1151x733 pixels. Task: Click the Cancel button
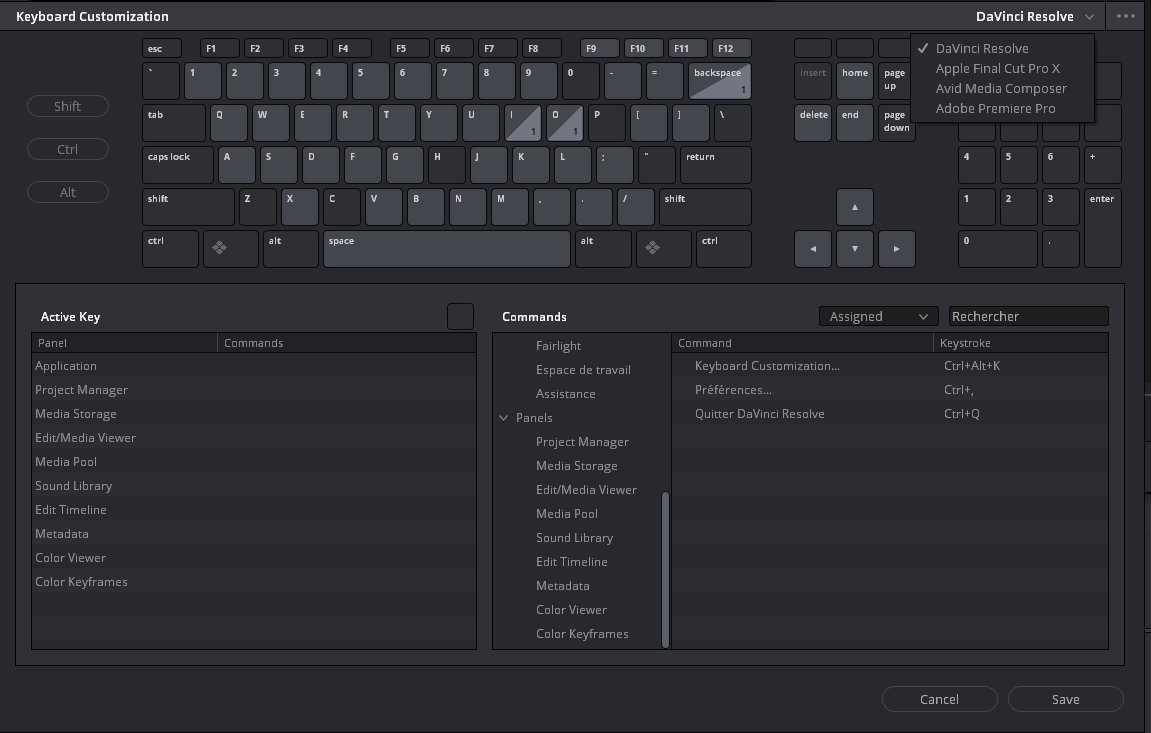939,699
